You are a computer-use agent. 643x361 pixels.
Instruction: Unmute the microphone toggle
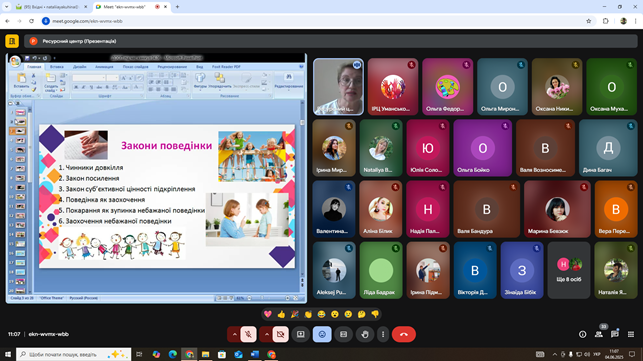[248, 334]
